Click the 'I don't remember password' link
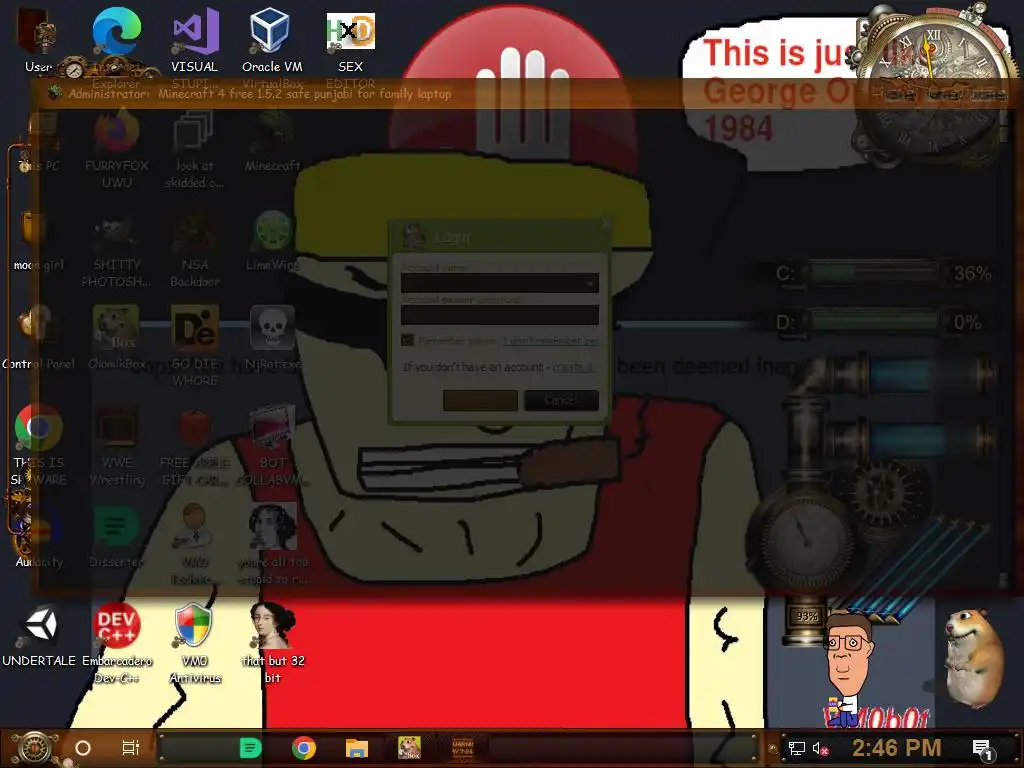This screenshot has width=1024, height=768. [x=551, y=341]
